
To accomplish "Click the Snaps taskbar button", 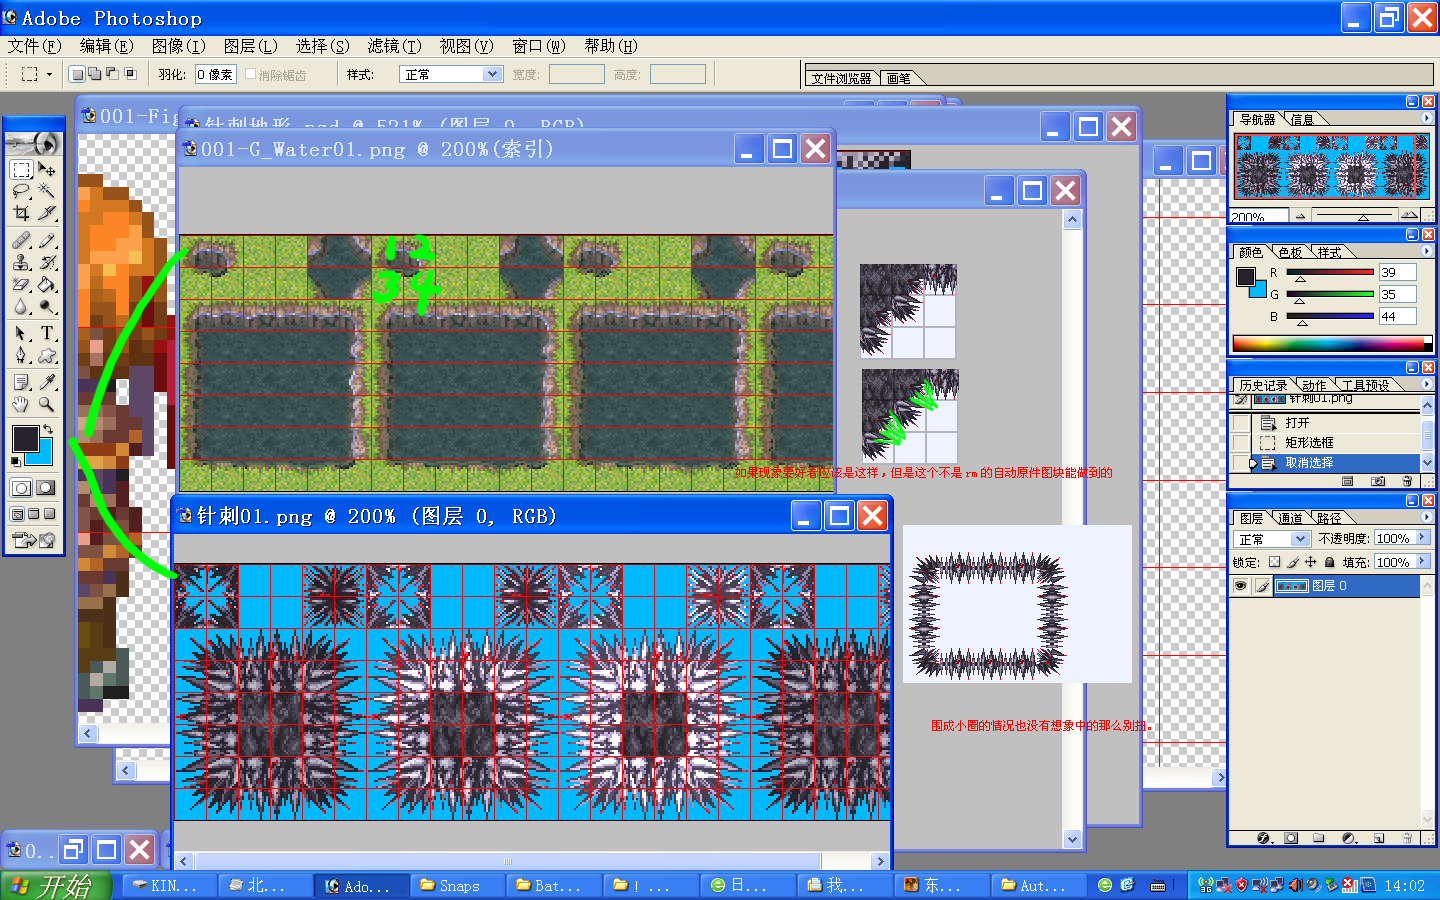I will click(x=457, y=886).
